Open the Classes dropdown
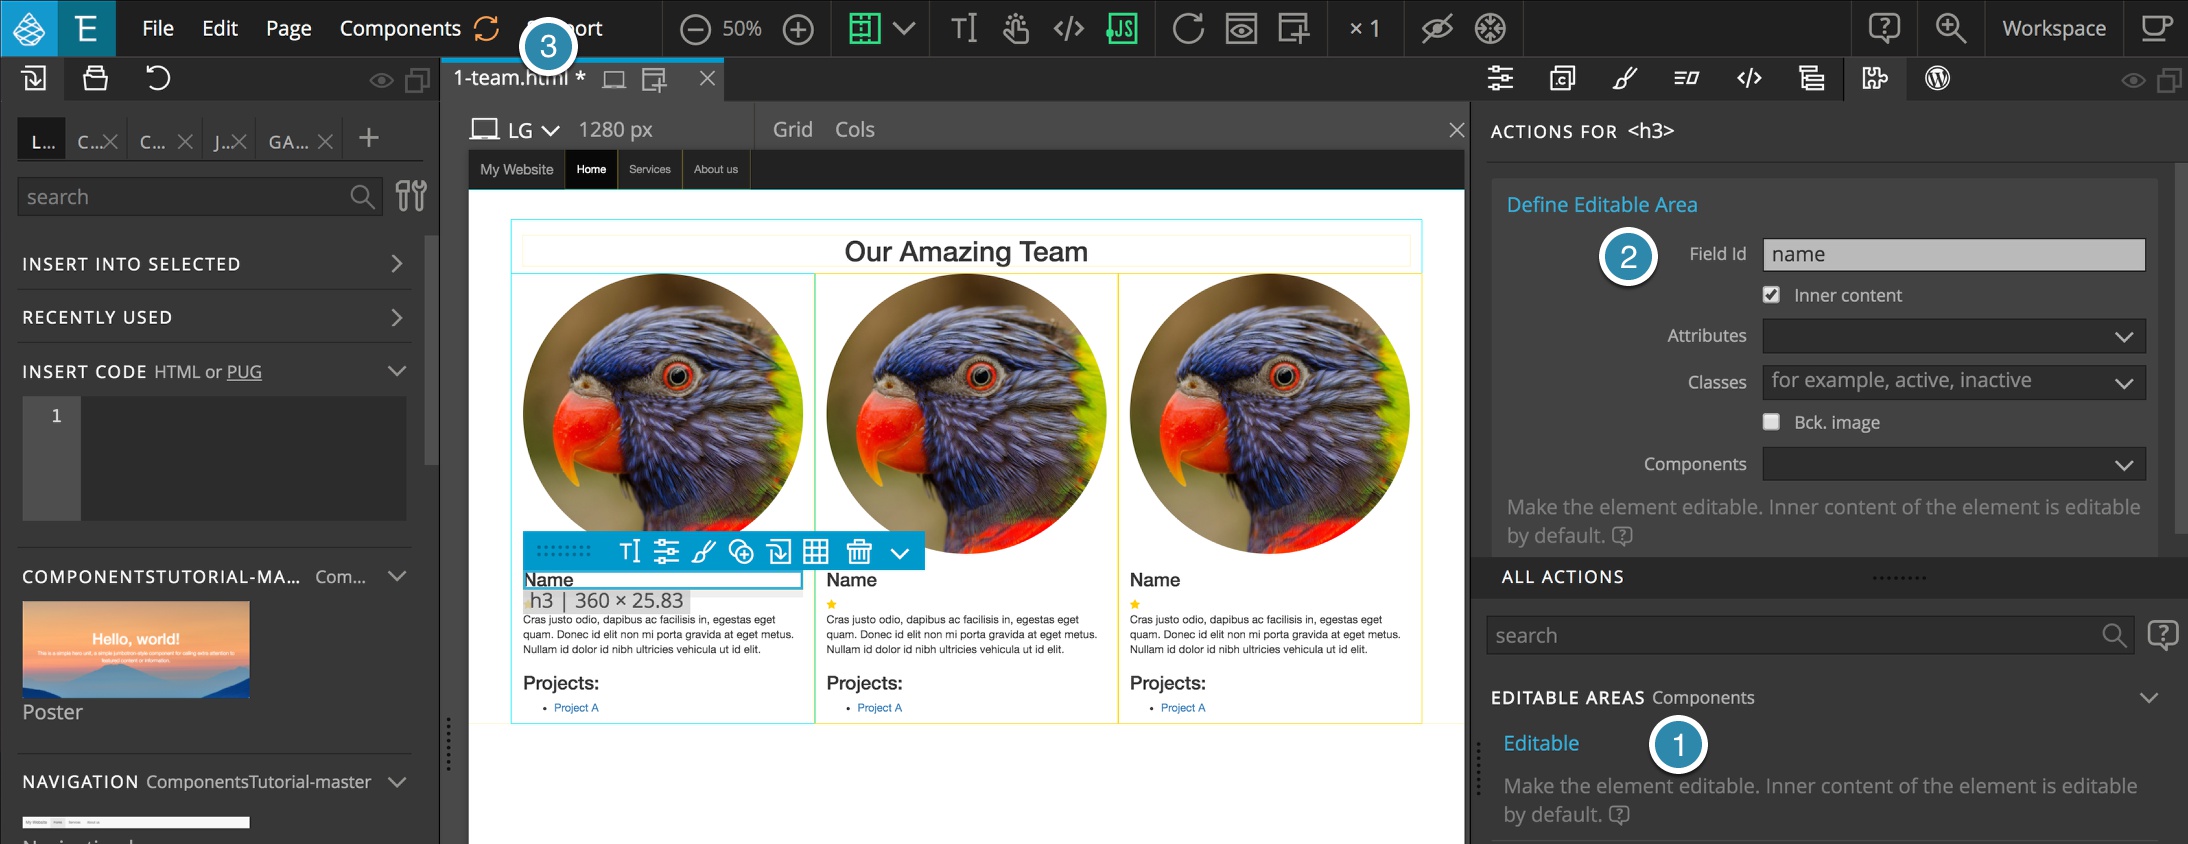Image resolution: width=2188 pixels, height=844 pixels. [1954, 382]
